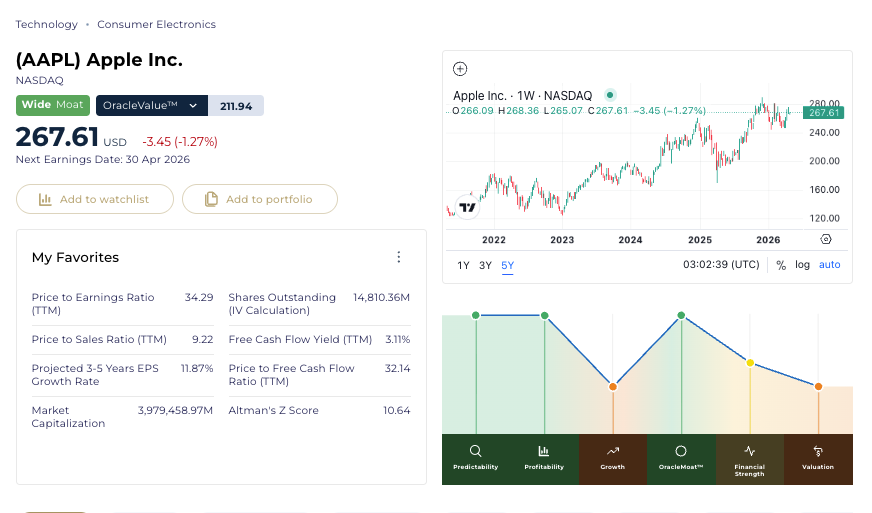
Task: Click the TradingView logo on the chart
Action: [x=466, y=207]
